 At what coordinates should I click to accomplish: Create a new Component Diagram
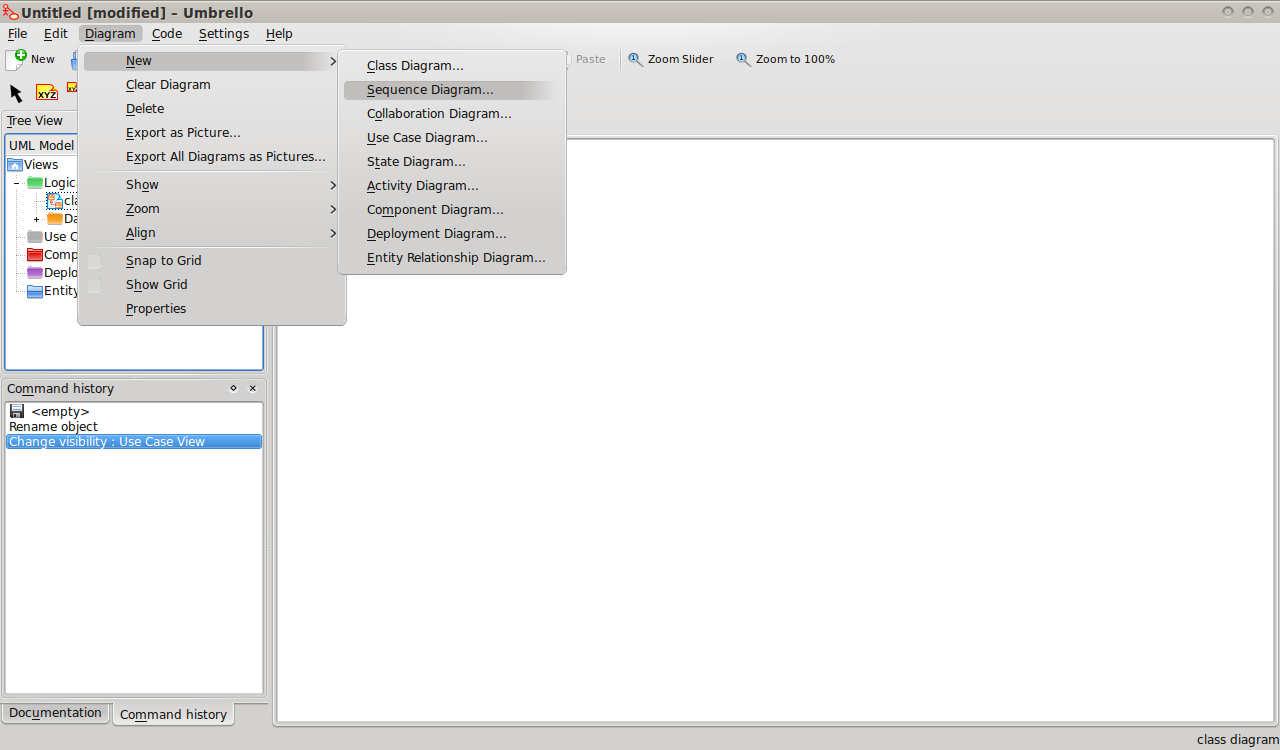tap(452, 210)
